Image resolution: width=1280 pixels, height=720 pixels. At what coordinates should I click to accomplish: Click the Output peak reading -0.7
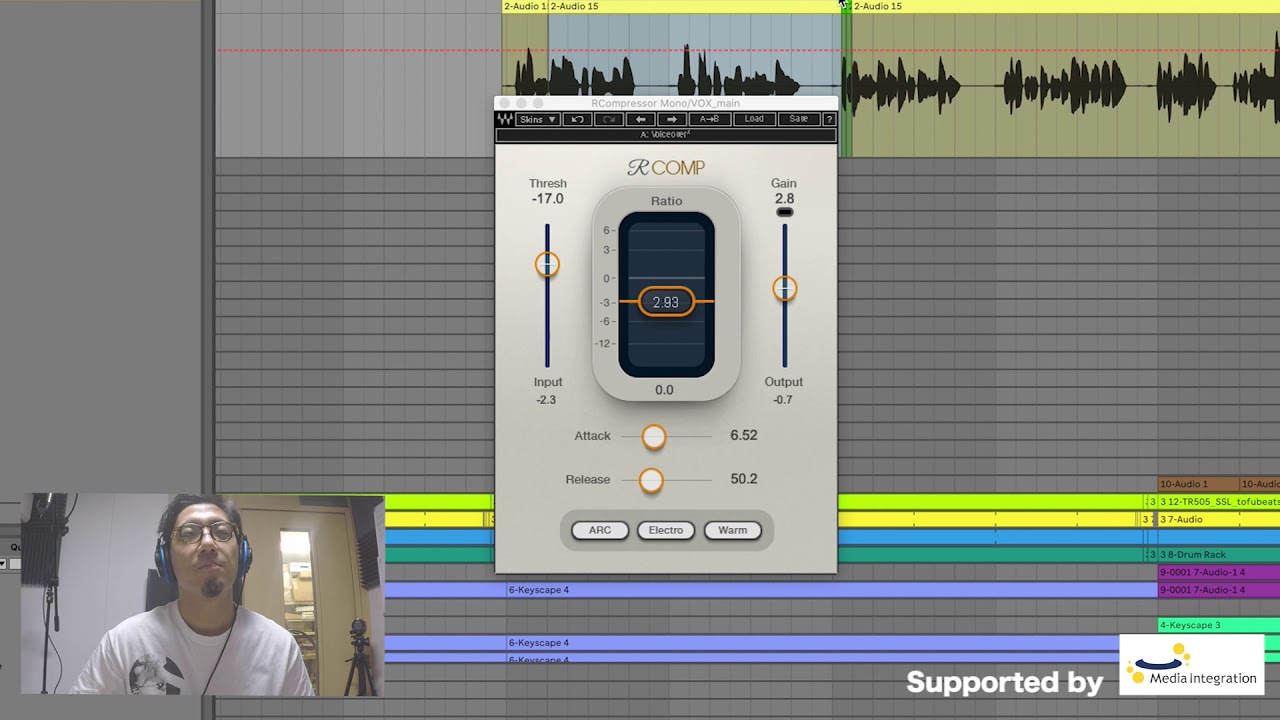pyautogui.click(x=783, y=400)
